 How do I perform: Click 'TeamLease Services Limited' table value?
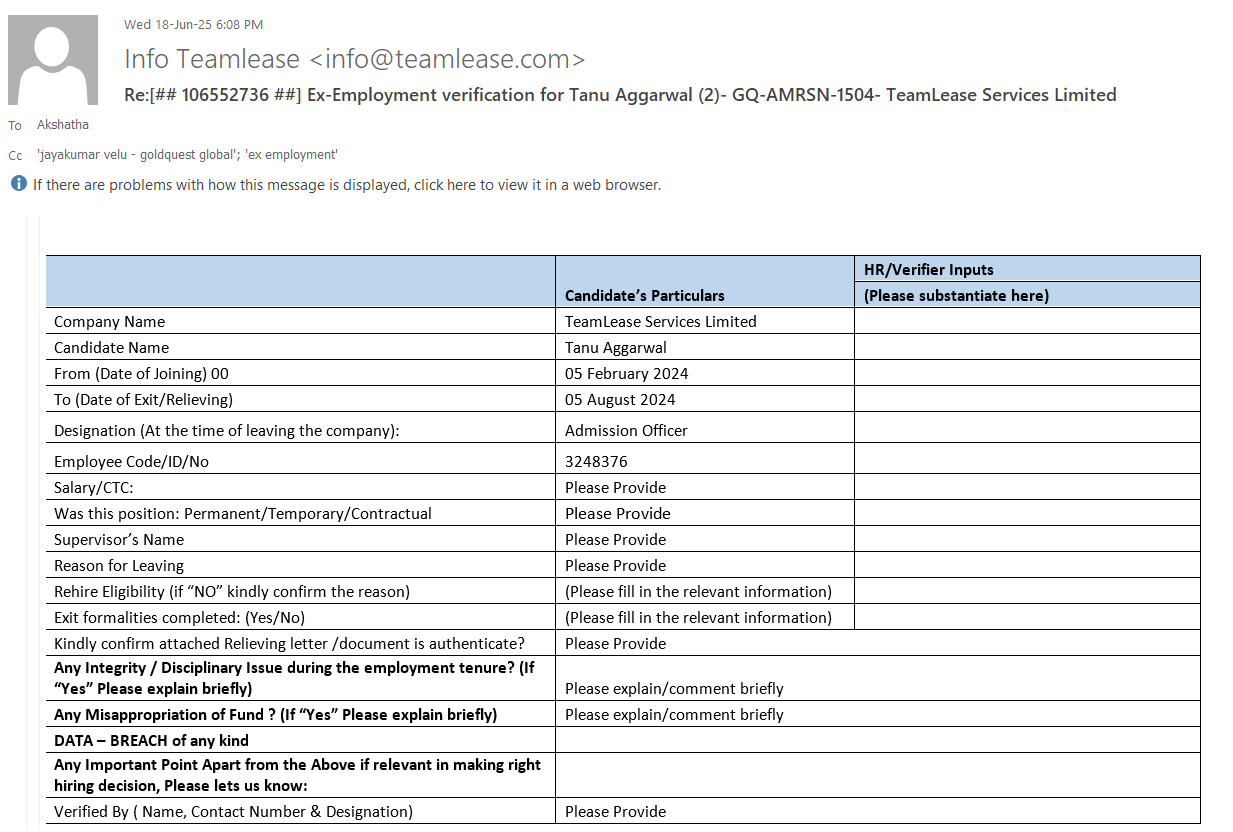tap(661, 321)
